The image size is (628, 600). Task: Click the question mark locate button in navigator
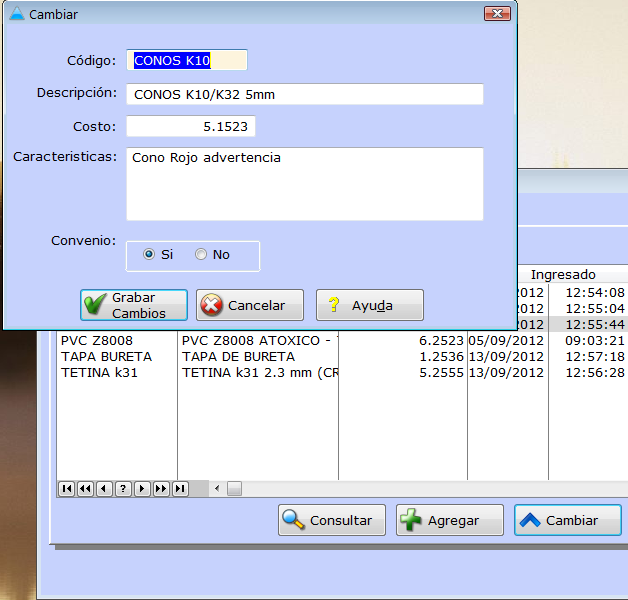click(123, 489)
